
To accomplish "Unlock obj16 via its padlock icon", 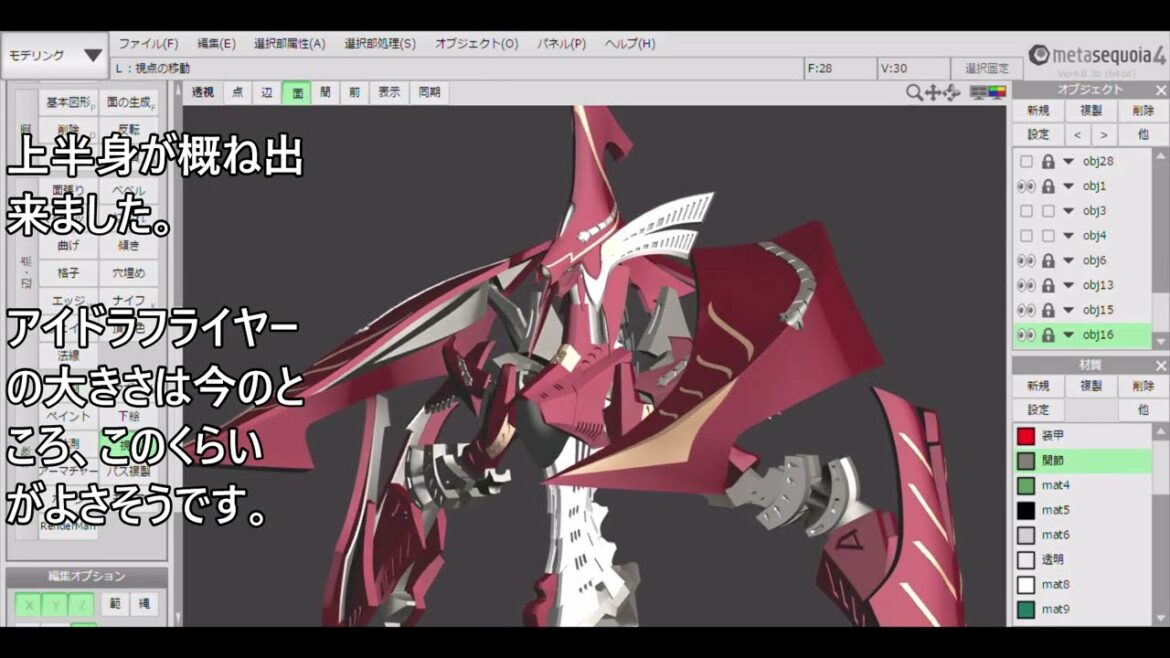I will click(x=1048, y=335).
